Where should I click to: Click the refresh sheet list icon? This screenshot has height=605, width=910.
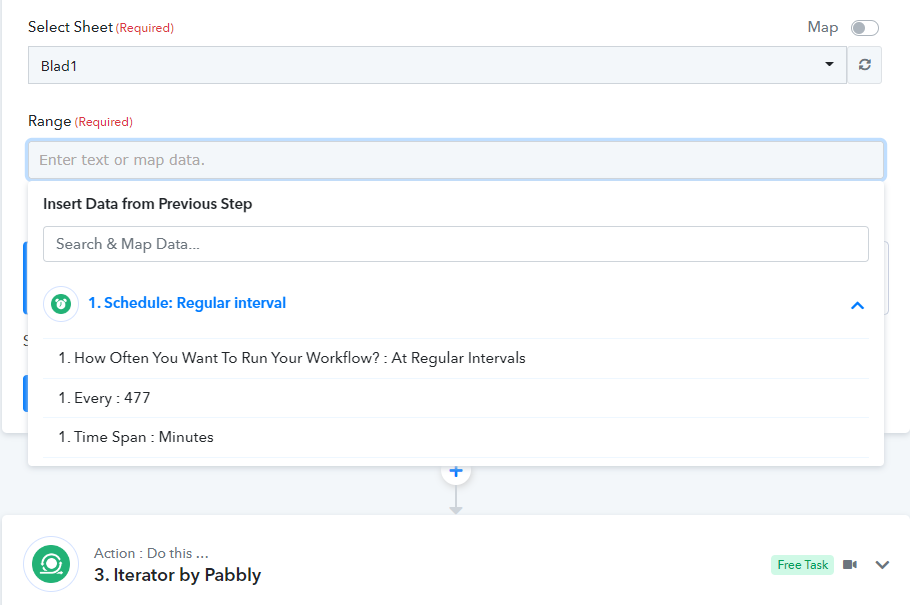[864, 64]
